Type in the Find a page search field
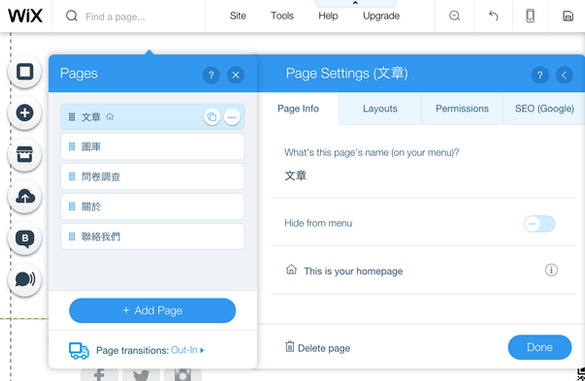Viewport: 585px width, 381px height. click(x=129, y=16)
